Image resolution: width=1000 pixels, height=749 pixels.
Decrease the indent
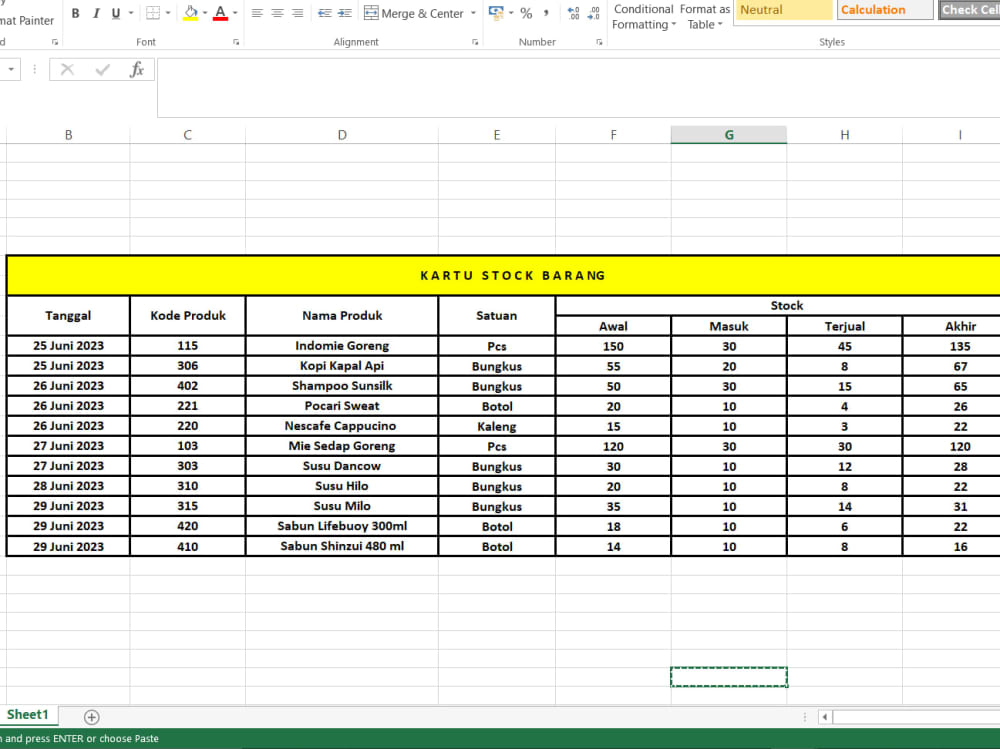pos(325,13)
